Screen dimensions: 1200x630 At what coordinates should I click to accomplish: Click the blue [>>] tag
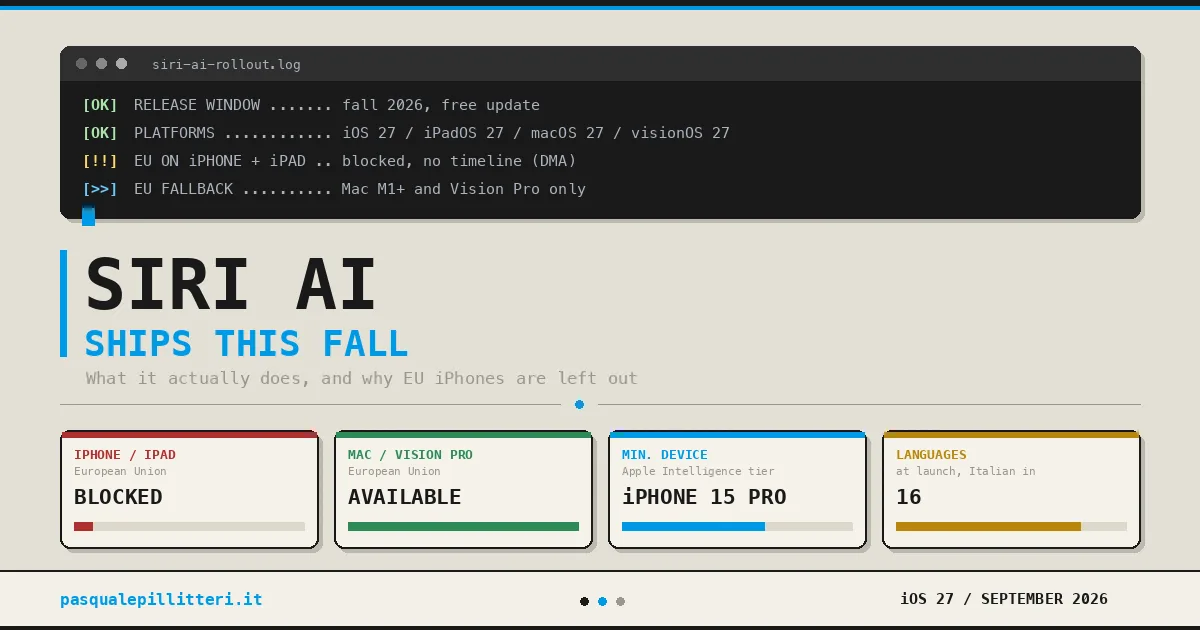click(x=100, y=189)
